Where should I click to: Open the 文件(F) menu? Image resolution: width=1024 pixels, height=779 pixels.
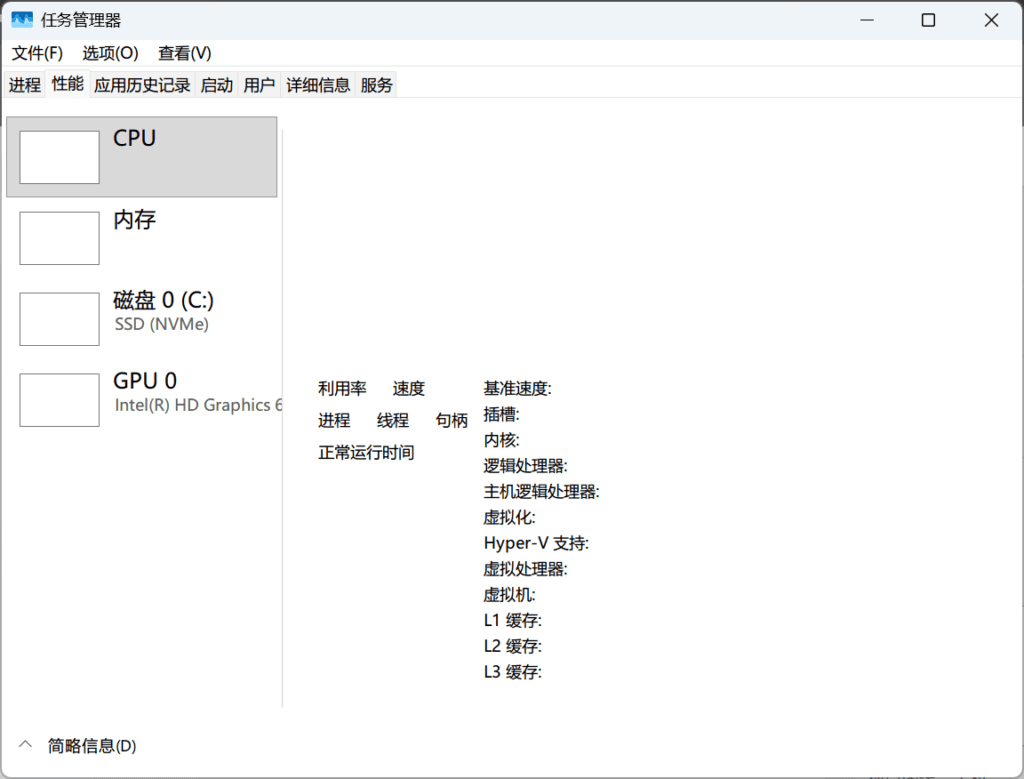[35, 53]
